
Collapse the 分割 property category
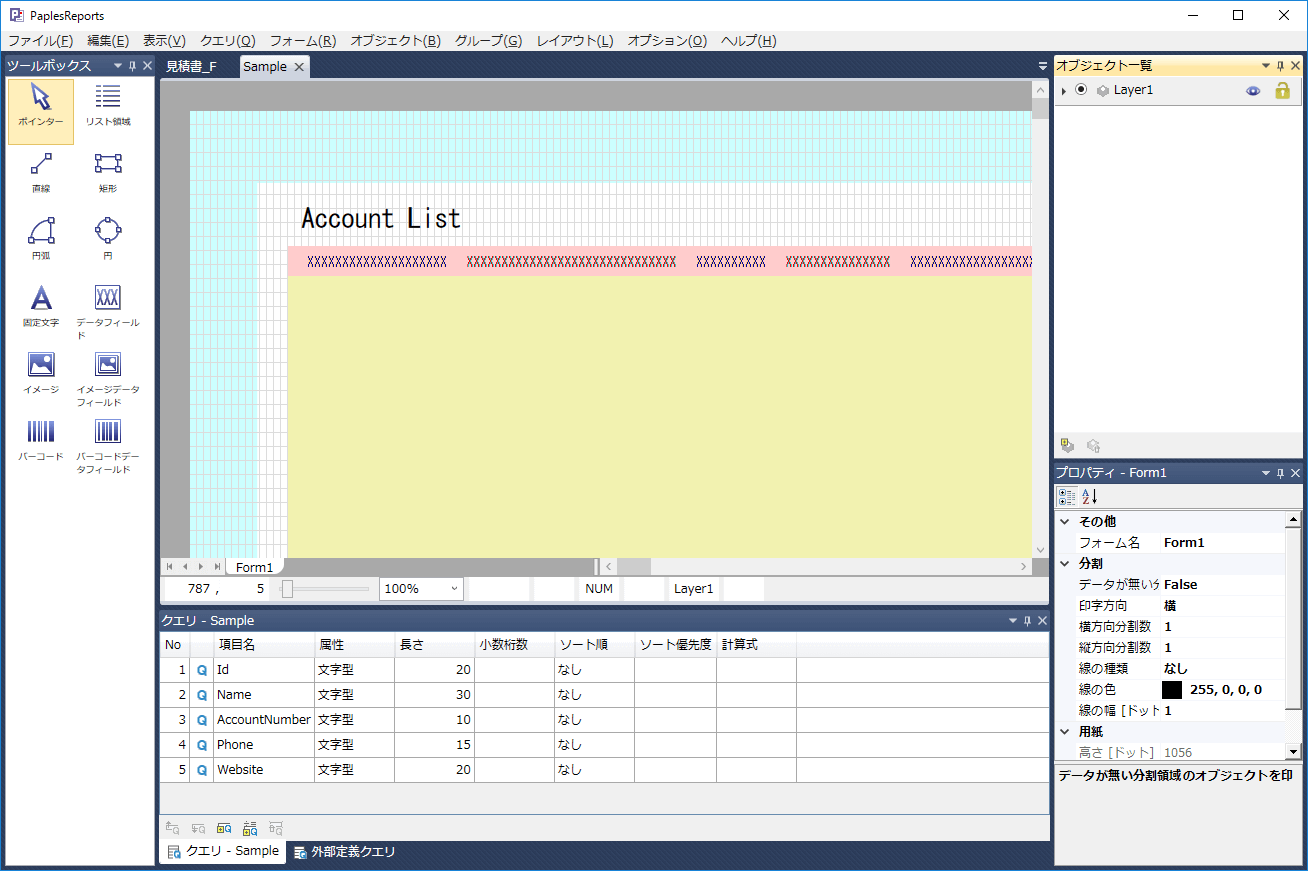[x=1065, y=563]
